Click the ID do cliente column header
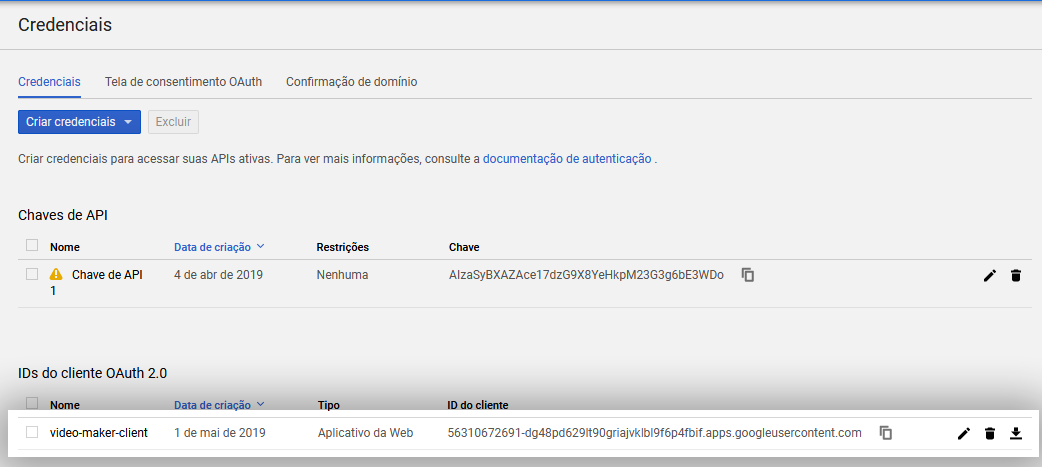Screen dimensions: 1042x467 pos(478,405)
